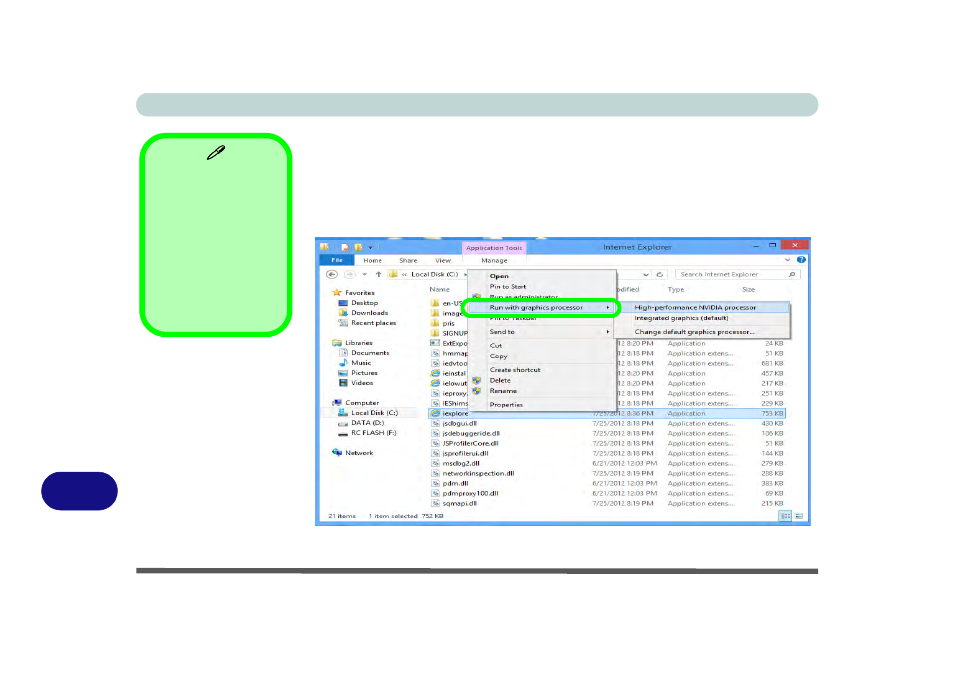
Task: Select Videos library in navigation pane
Action: click(362, 383)
